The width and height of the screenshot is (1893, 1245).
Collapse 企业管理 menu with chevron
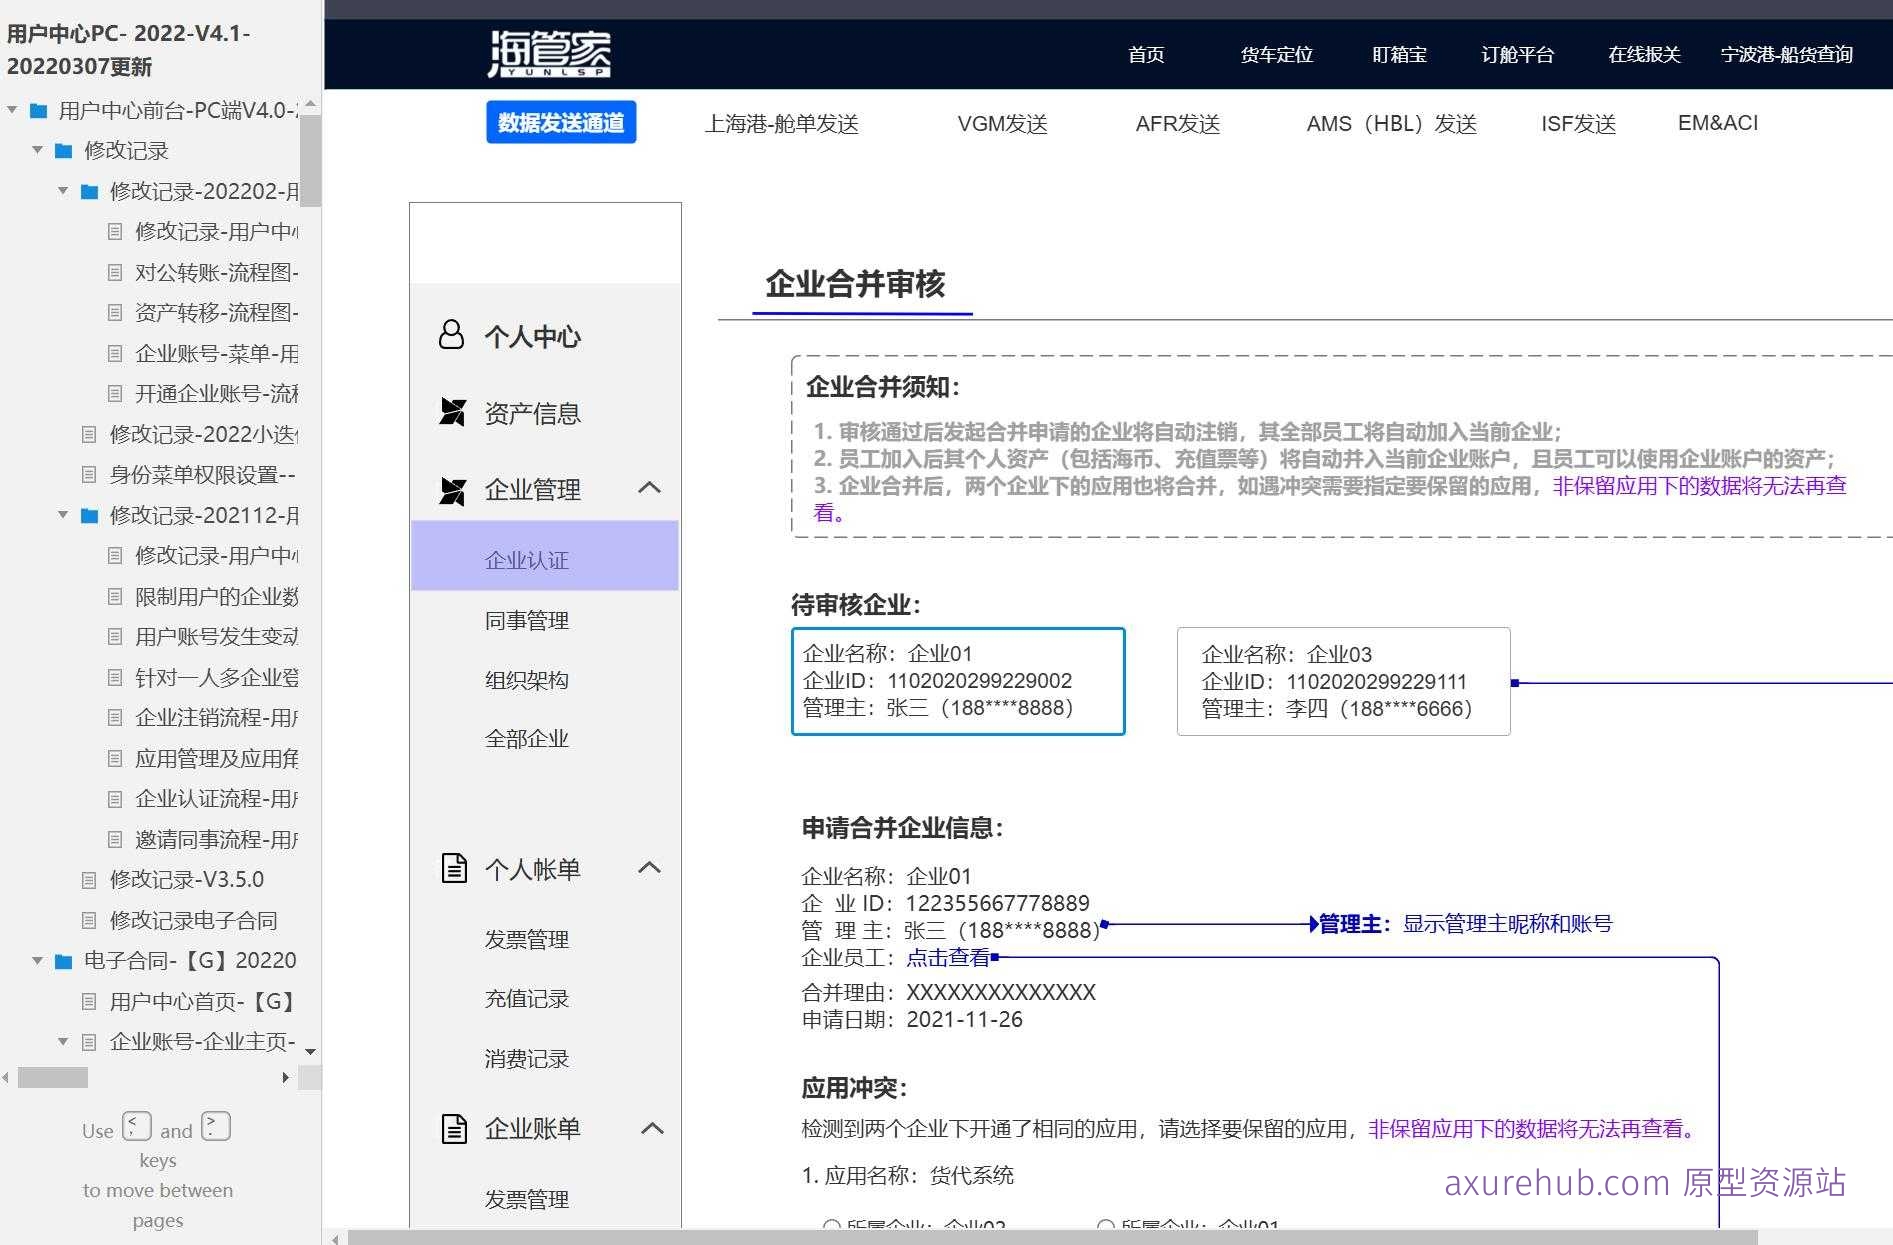tap(649, 488)
